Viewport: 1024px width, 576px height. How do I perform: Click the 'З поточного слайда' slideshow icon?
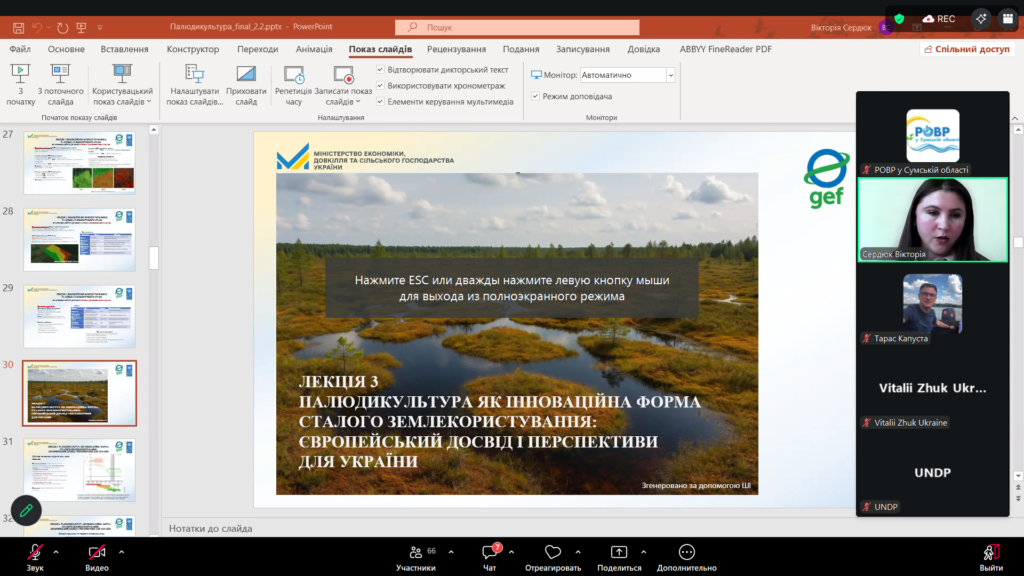click(61, 74)
